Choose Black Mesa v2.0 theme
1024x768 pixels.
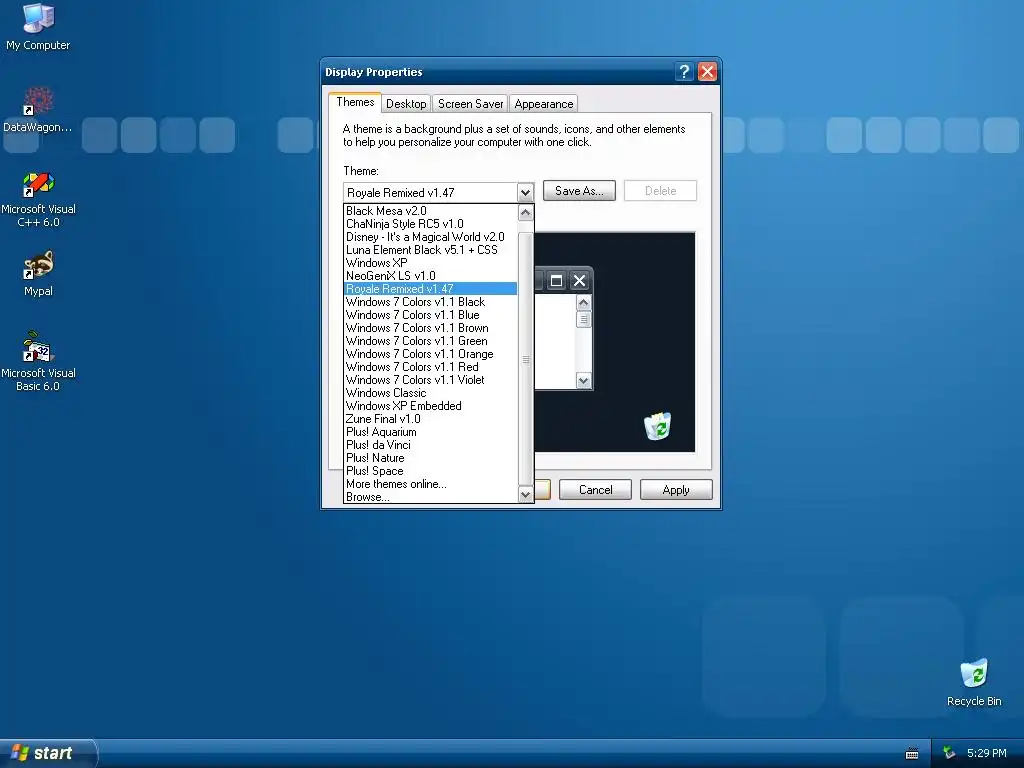pyautogui.click(x=430, y=211)
